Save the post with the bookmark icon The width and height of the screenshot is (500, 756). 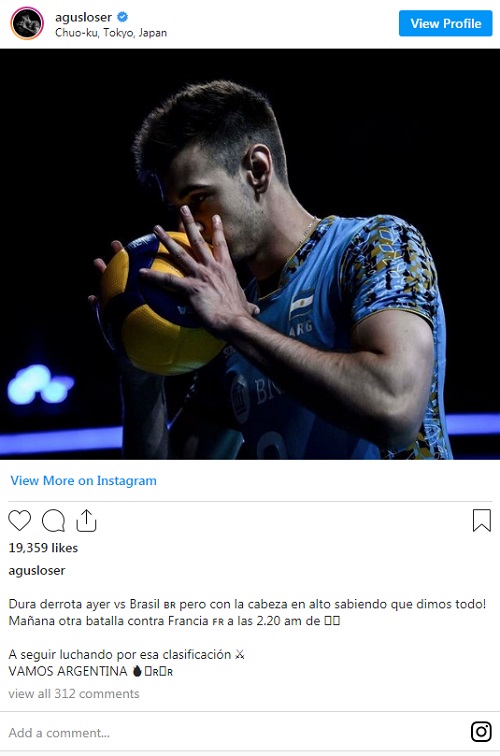481,520
